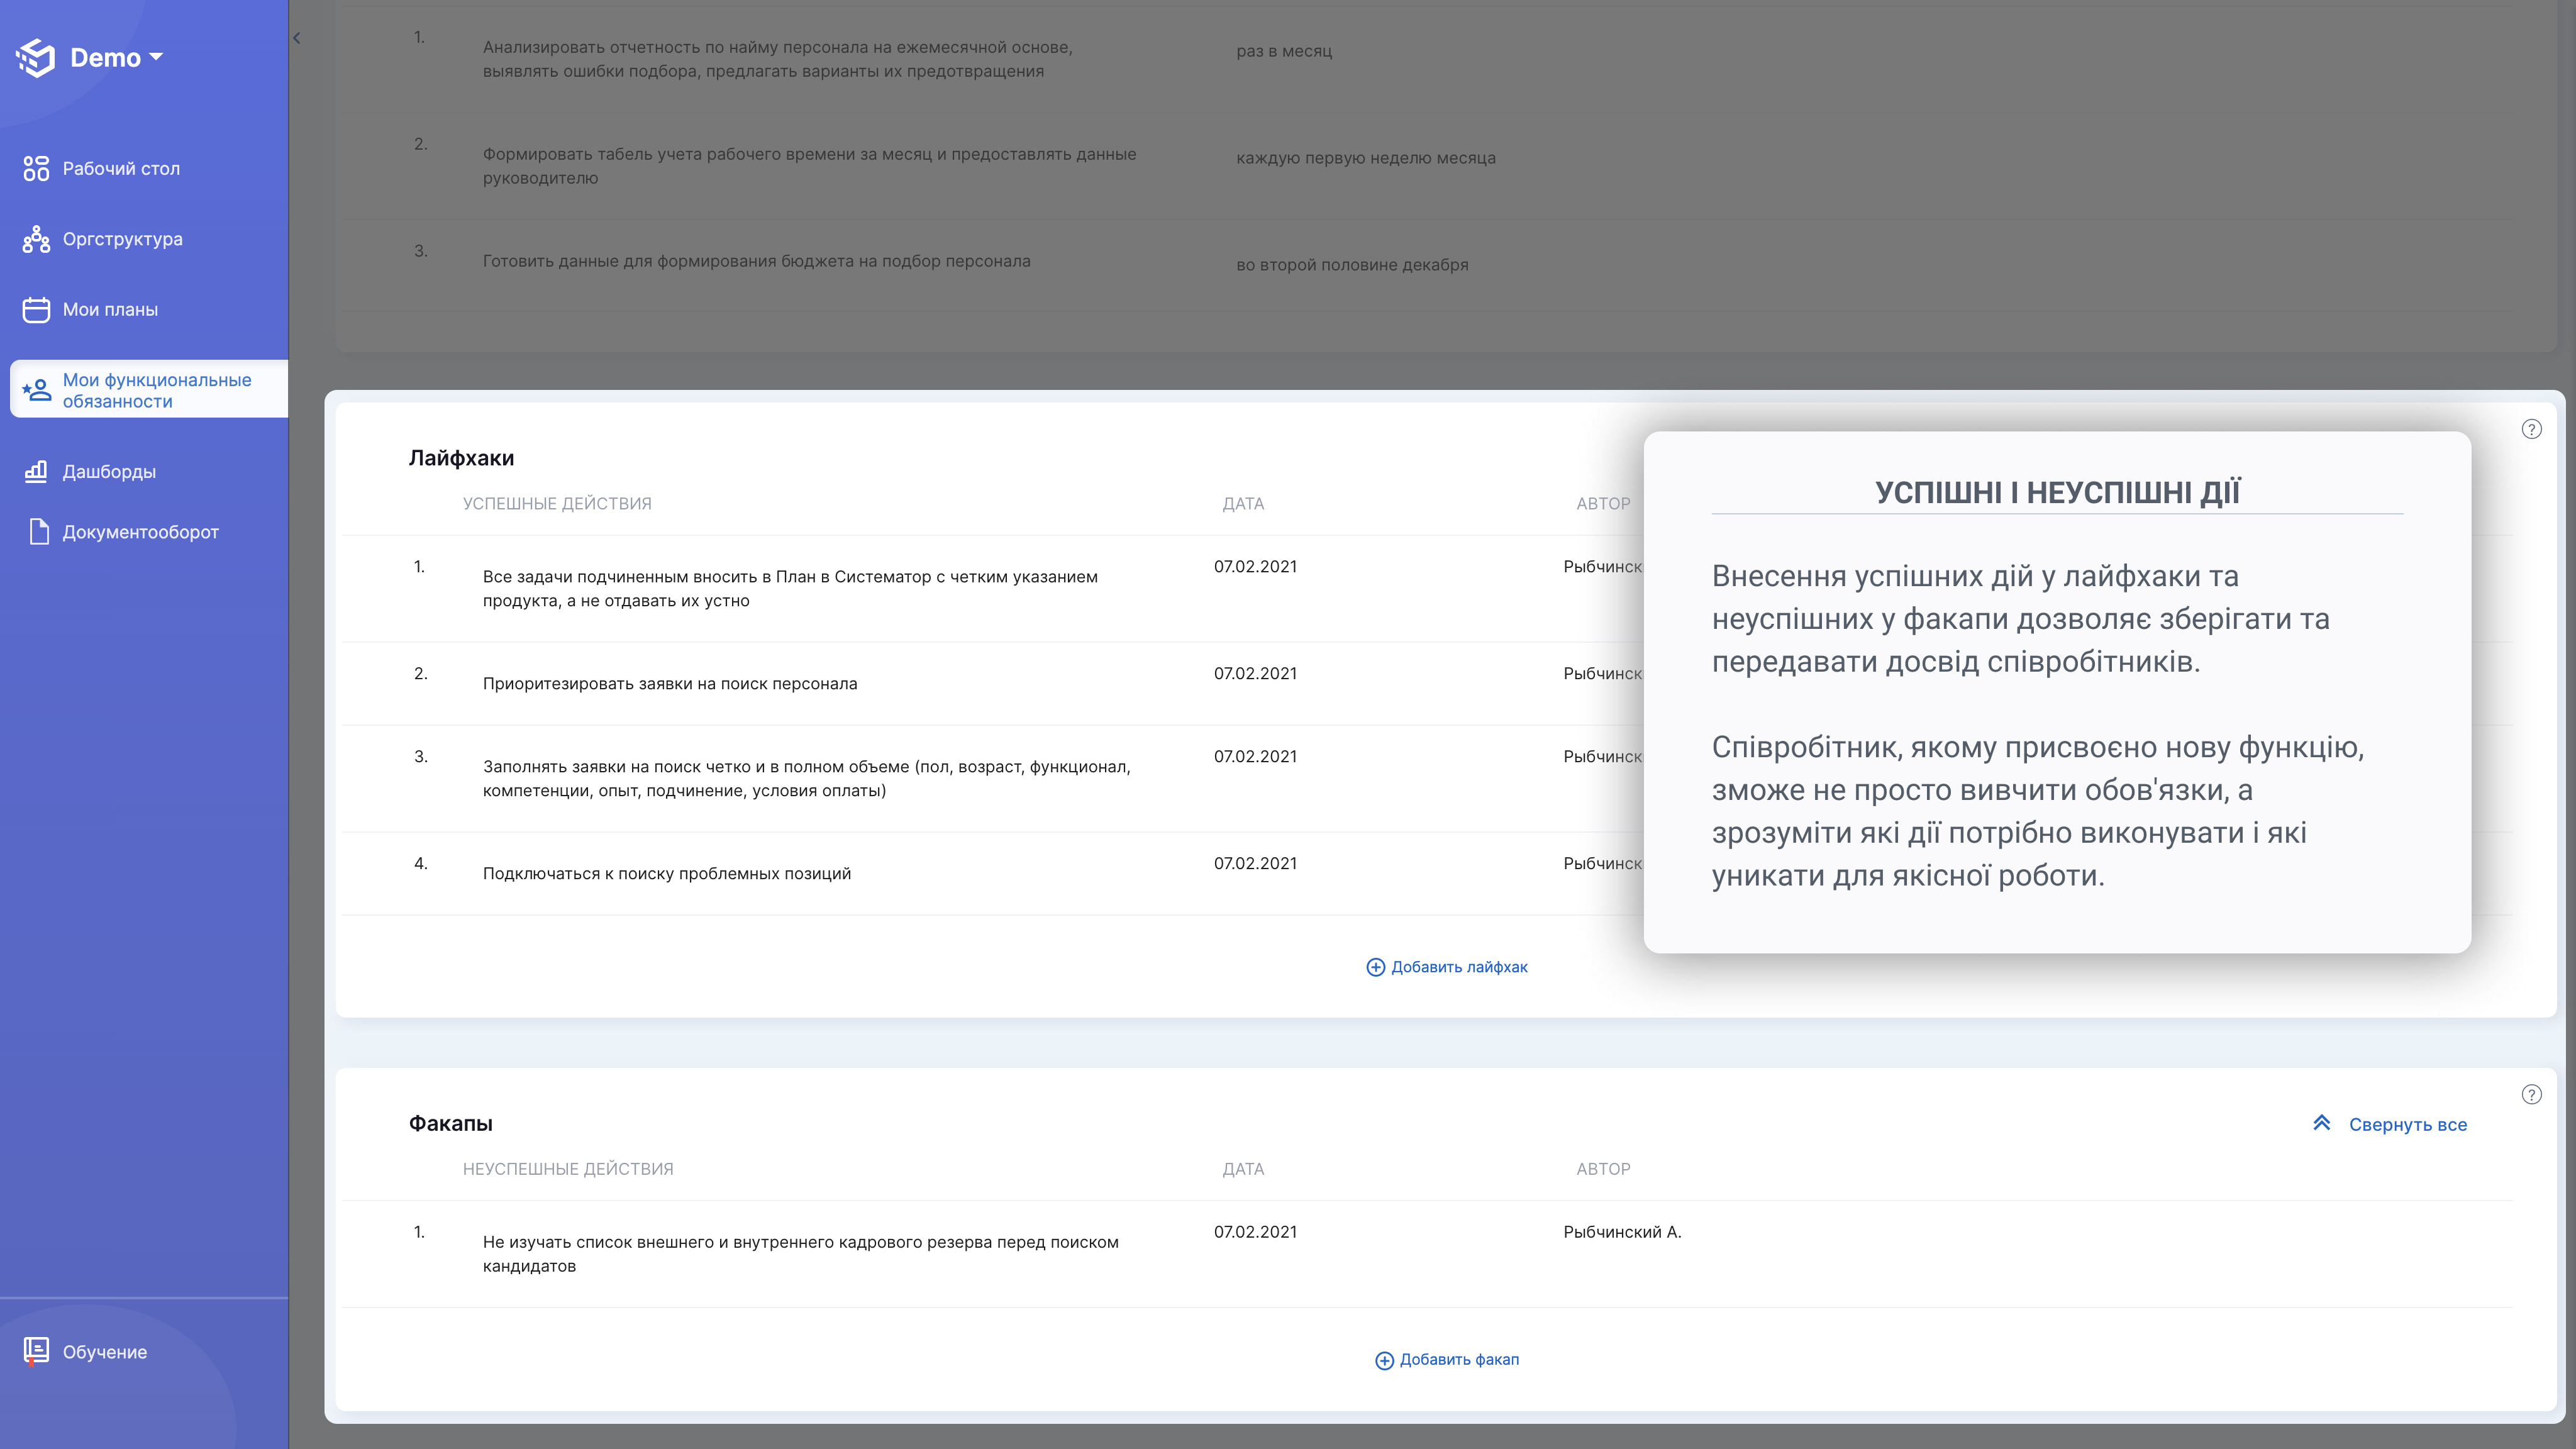Select row Заполнять заявки на поиск четко
Viewport: 2576px width, 1449px height.
(1427, 779)
